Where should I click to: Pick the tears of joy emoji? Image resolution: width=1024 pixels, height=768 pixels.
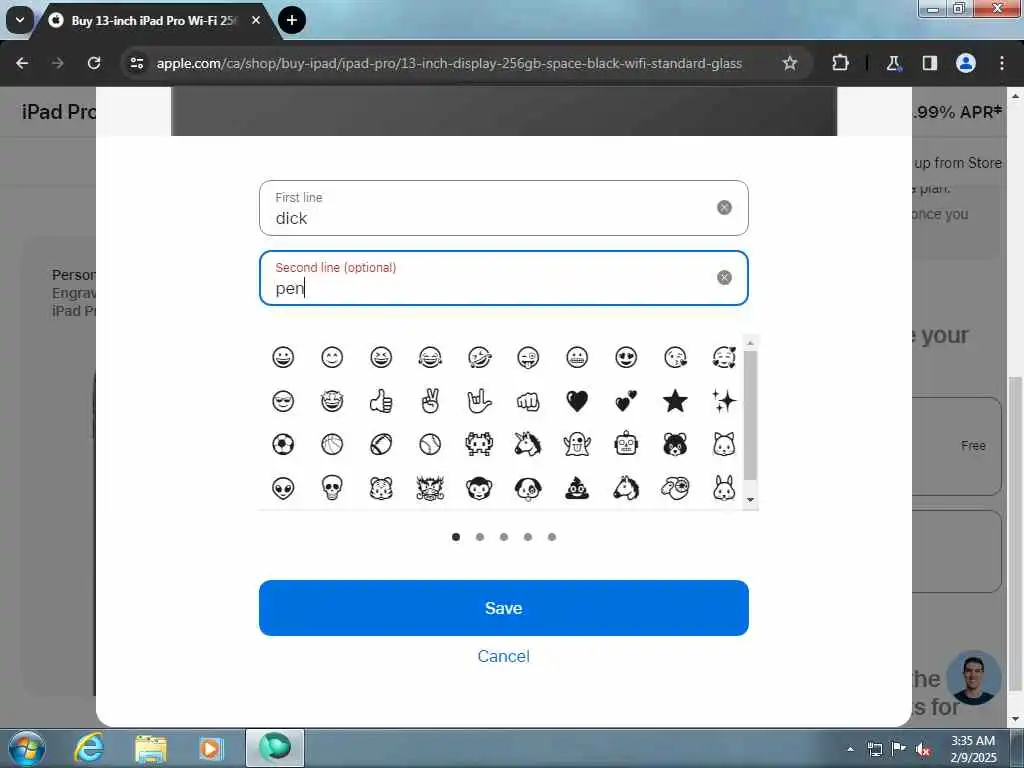point(430,357)
